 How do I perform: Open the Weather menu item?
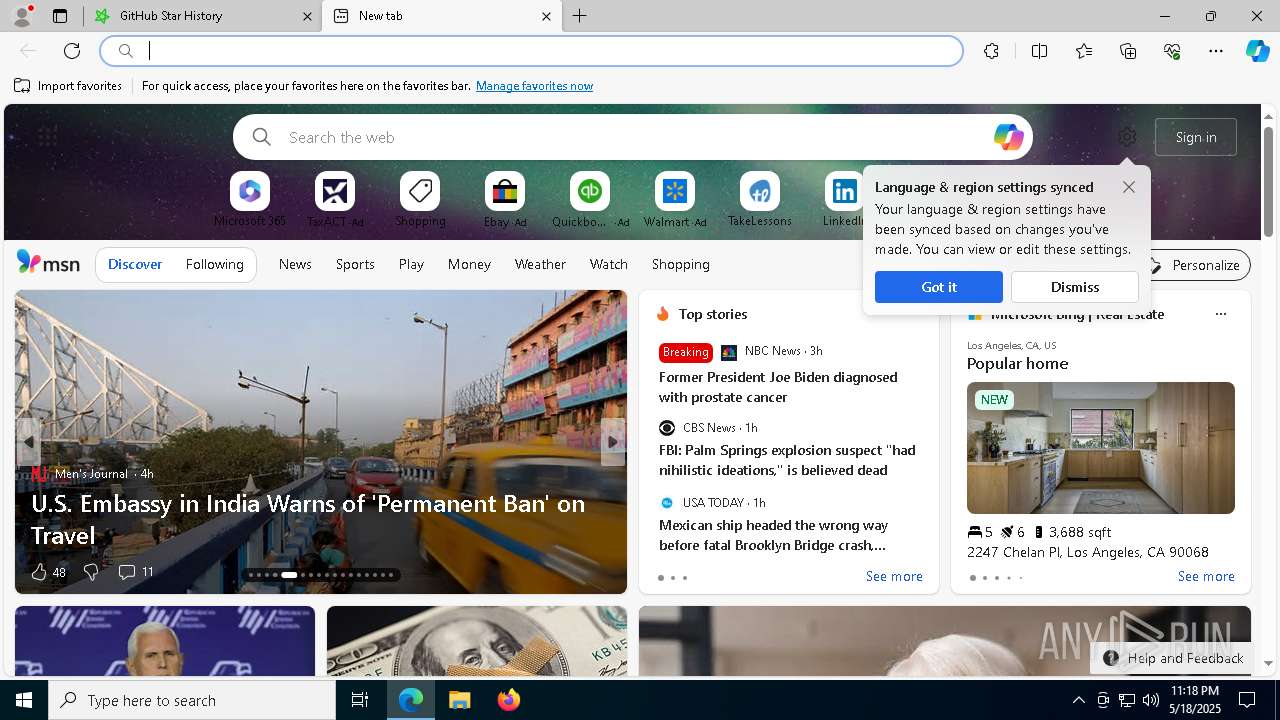[540, 264]
